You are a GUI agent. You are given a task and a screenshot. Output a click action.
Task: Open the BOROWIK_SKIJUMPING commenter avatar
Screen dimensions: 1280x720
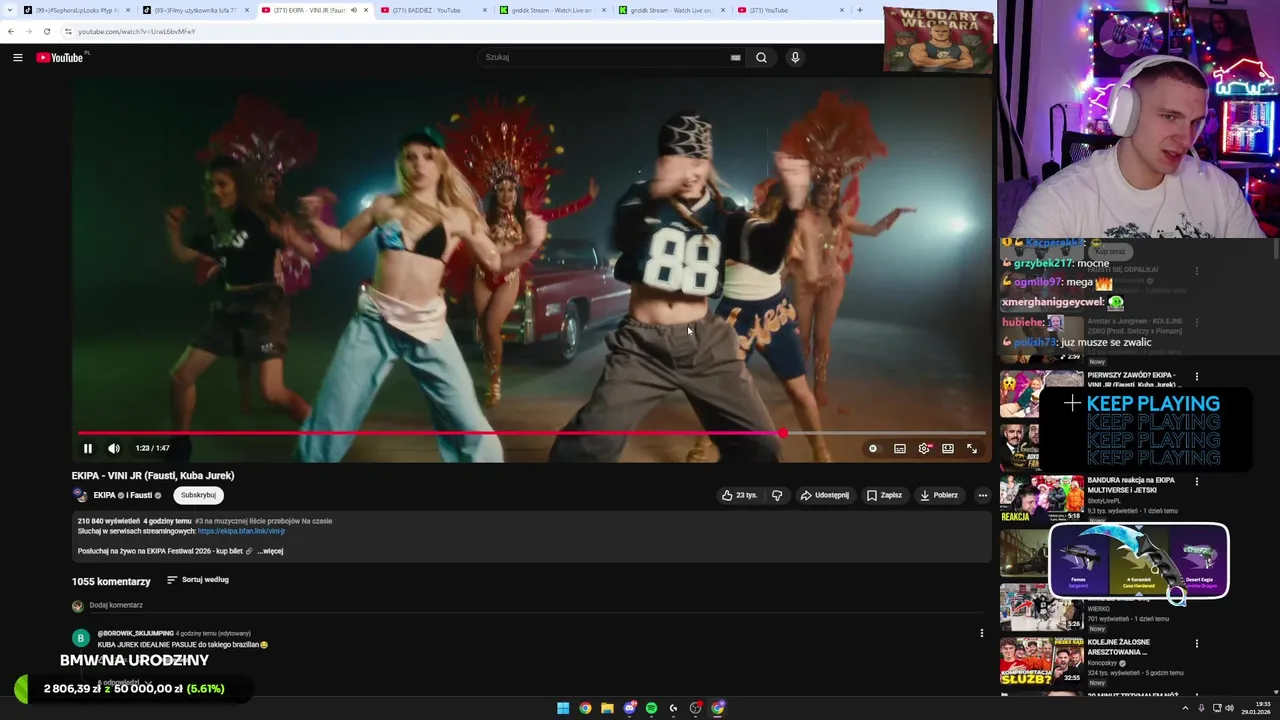tap(81, 638)
